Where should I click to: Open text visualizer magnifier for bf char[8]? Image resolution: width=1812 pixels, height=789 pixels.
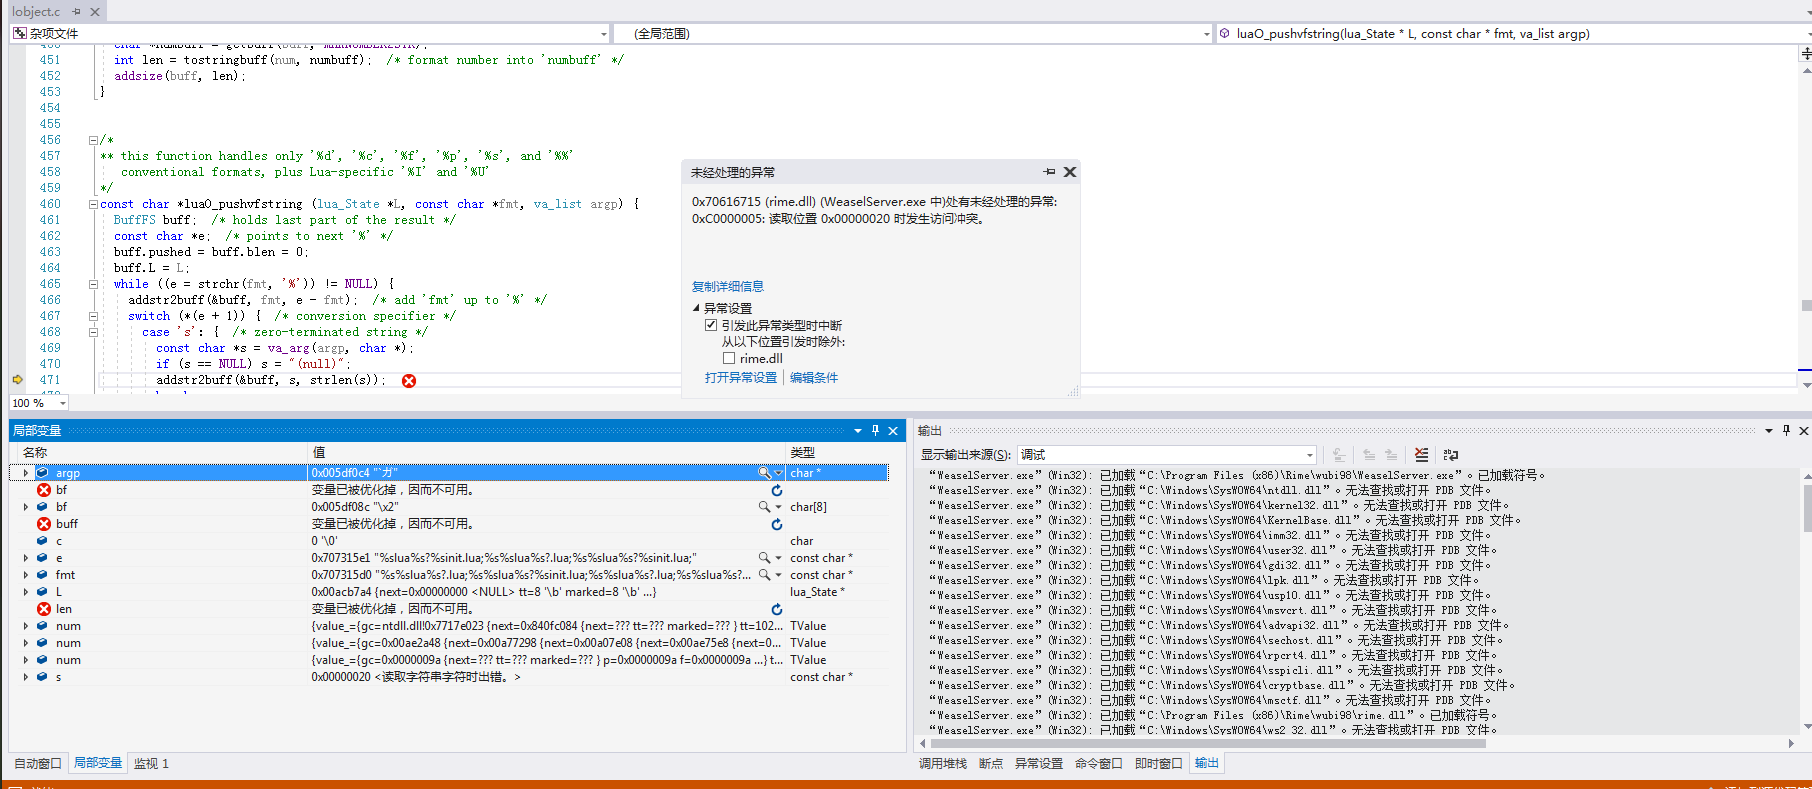coord(765,507)
